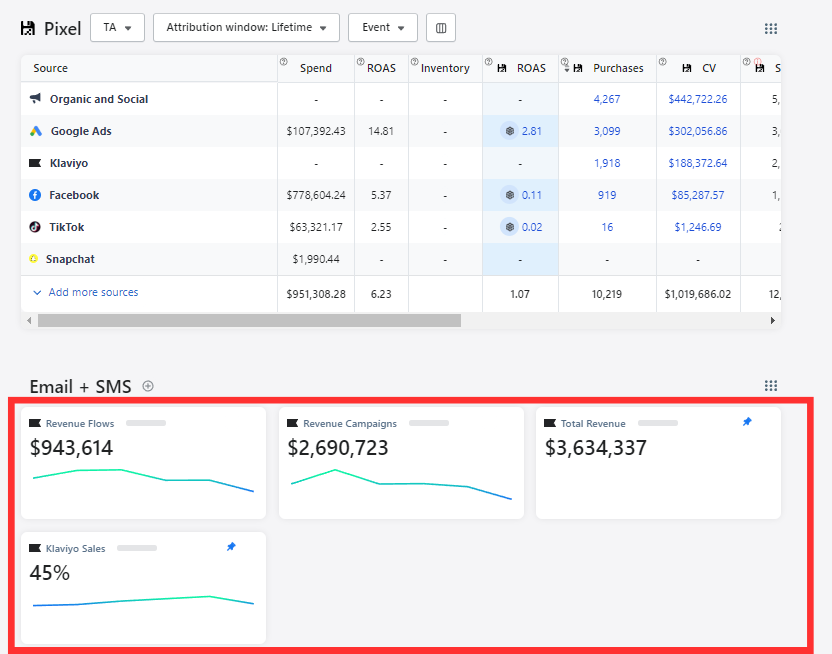832x654 pixels.
Task: Expand Add more sources
Action: pyautogui.click(x=86, y=292)
